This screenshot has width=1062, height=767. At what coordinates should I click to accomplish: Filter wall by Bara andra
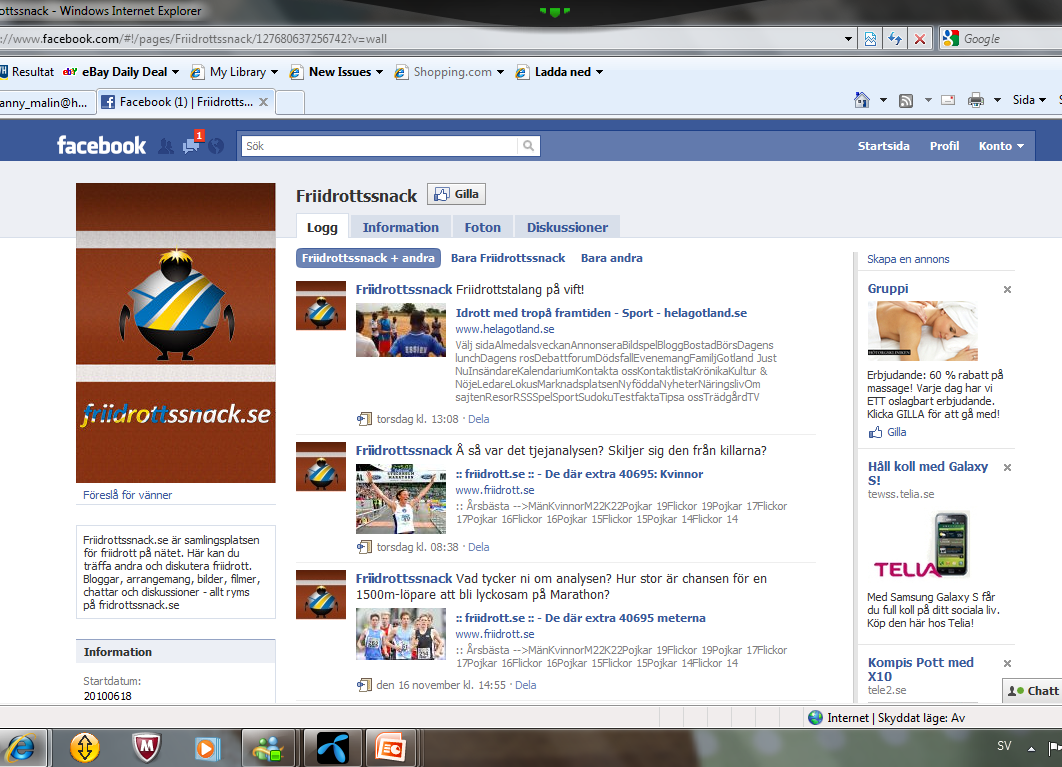[612, 258]
